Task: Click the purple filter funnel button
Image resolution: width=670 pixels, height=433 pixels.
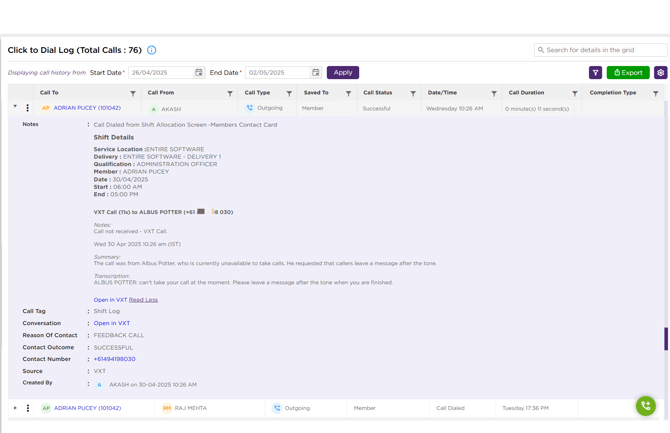Action: tap(595, 72)
